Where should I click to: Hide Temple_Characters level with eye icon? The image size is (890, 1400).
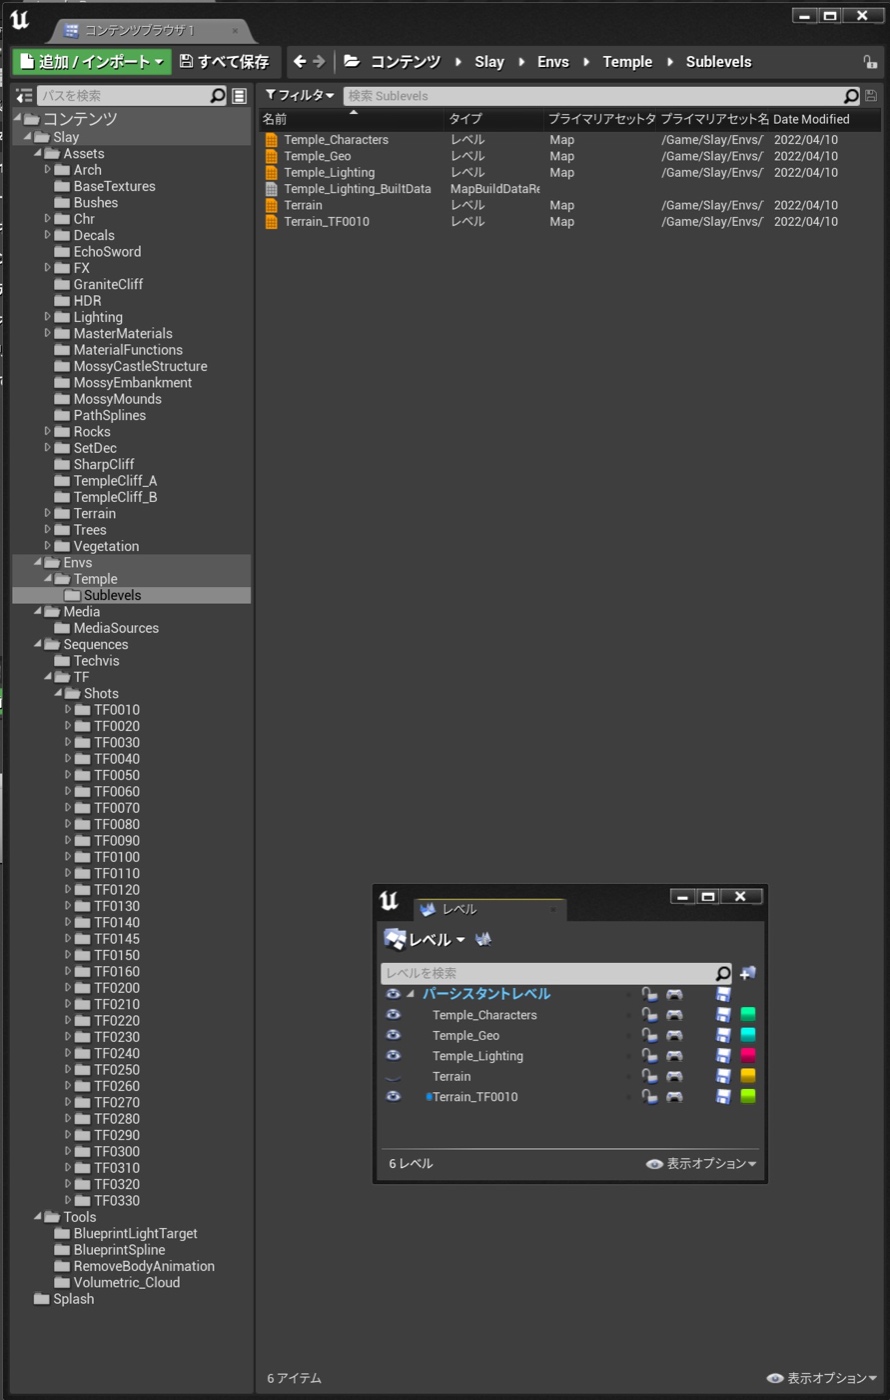tap(393, 1015)
